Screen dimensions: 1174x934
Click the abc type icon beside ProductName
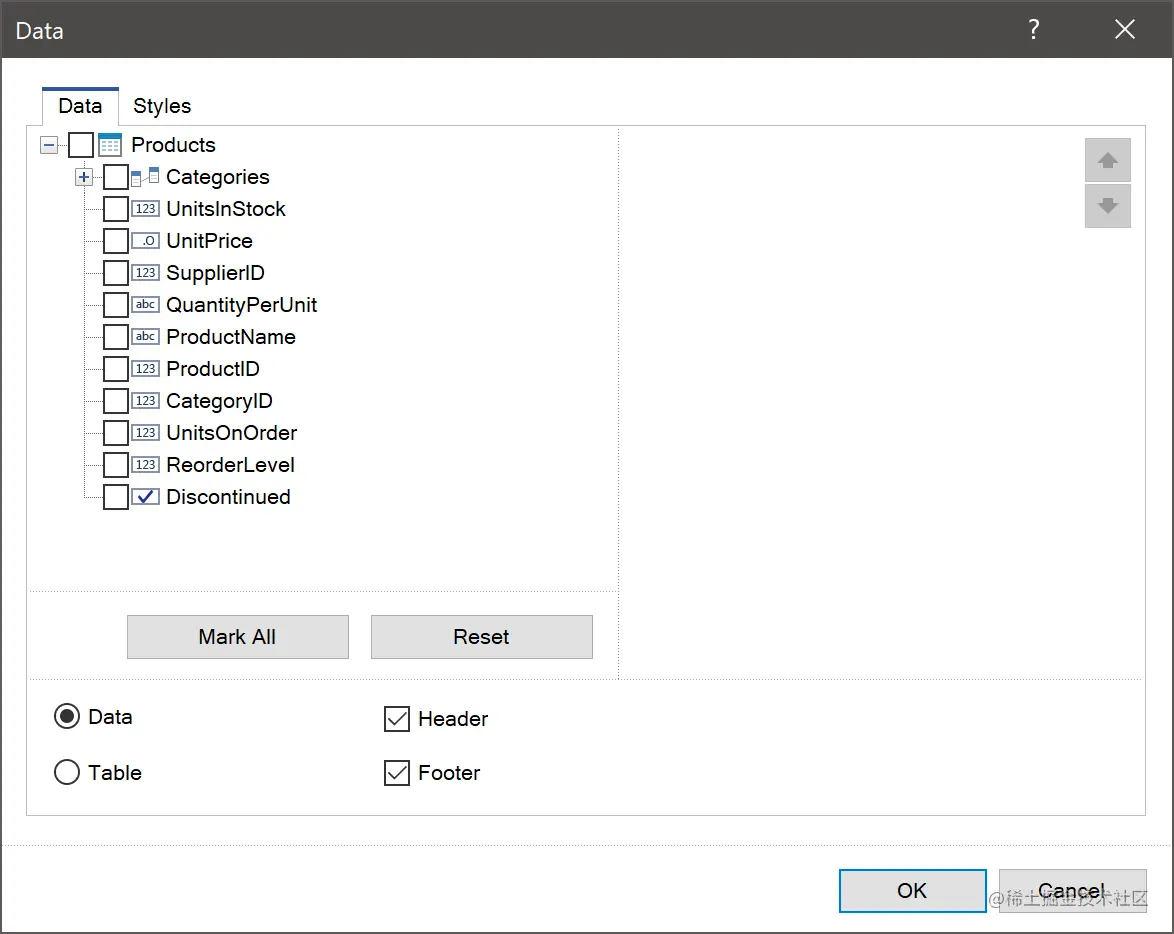(145, 337)
